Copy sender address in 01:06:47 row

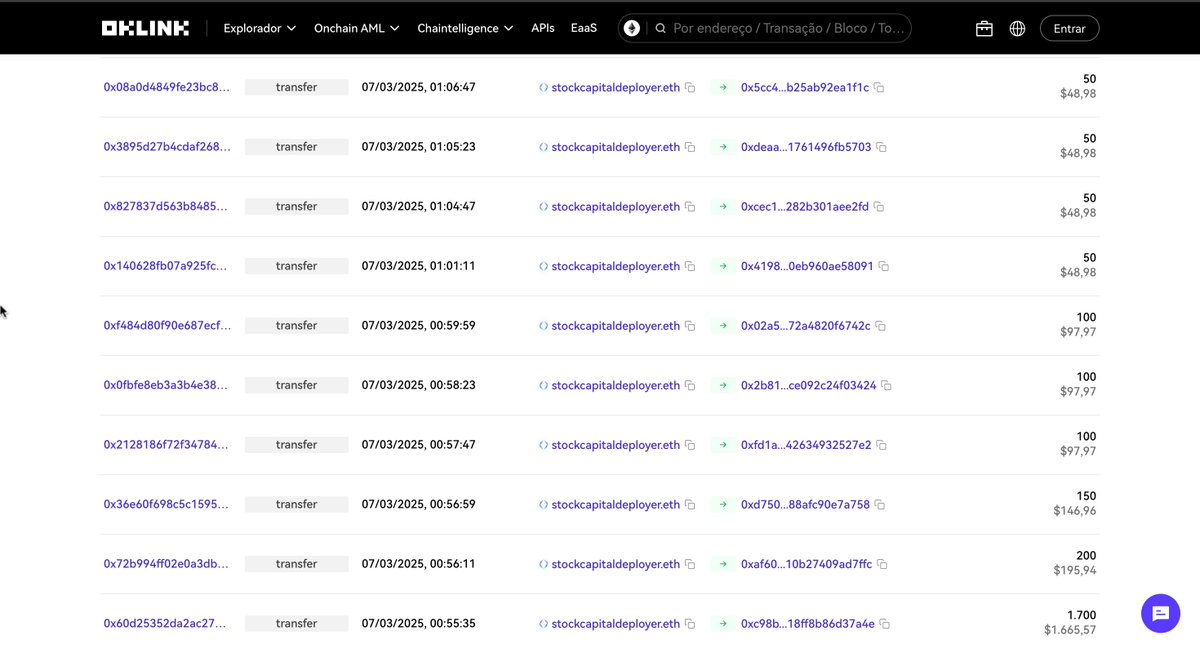point(690,88)
